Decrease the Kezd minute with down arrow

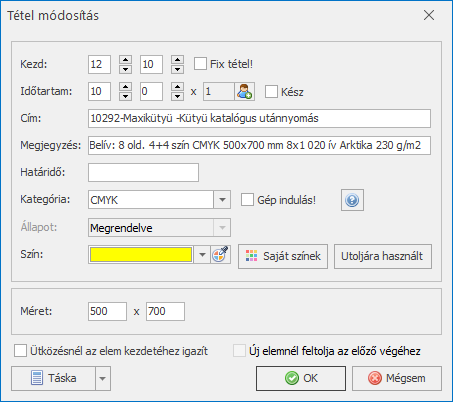pyautogui.click(x=177, y=69)
